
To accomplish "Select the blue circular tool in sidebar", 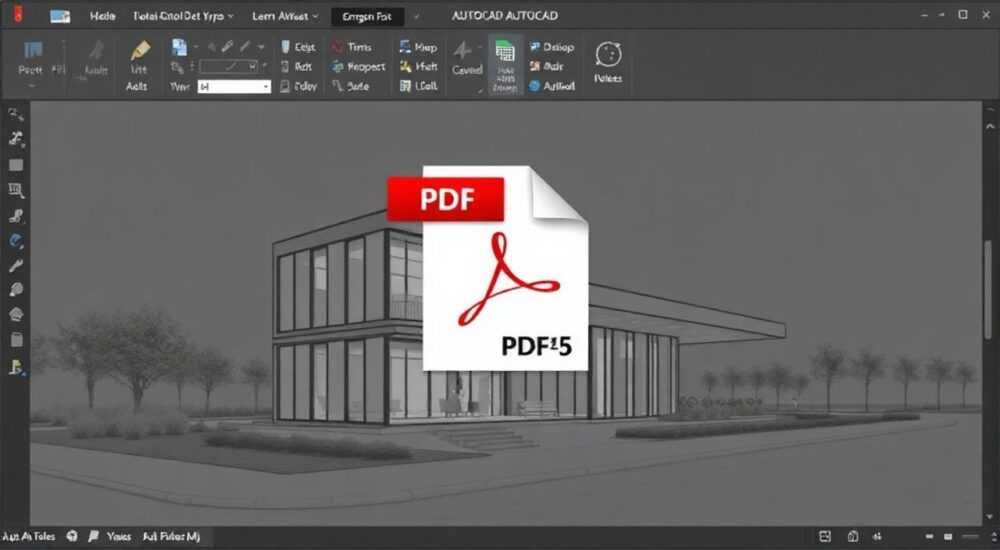I will click(16, 241).
